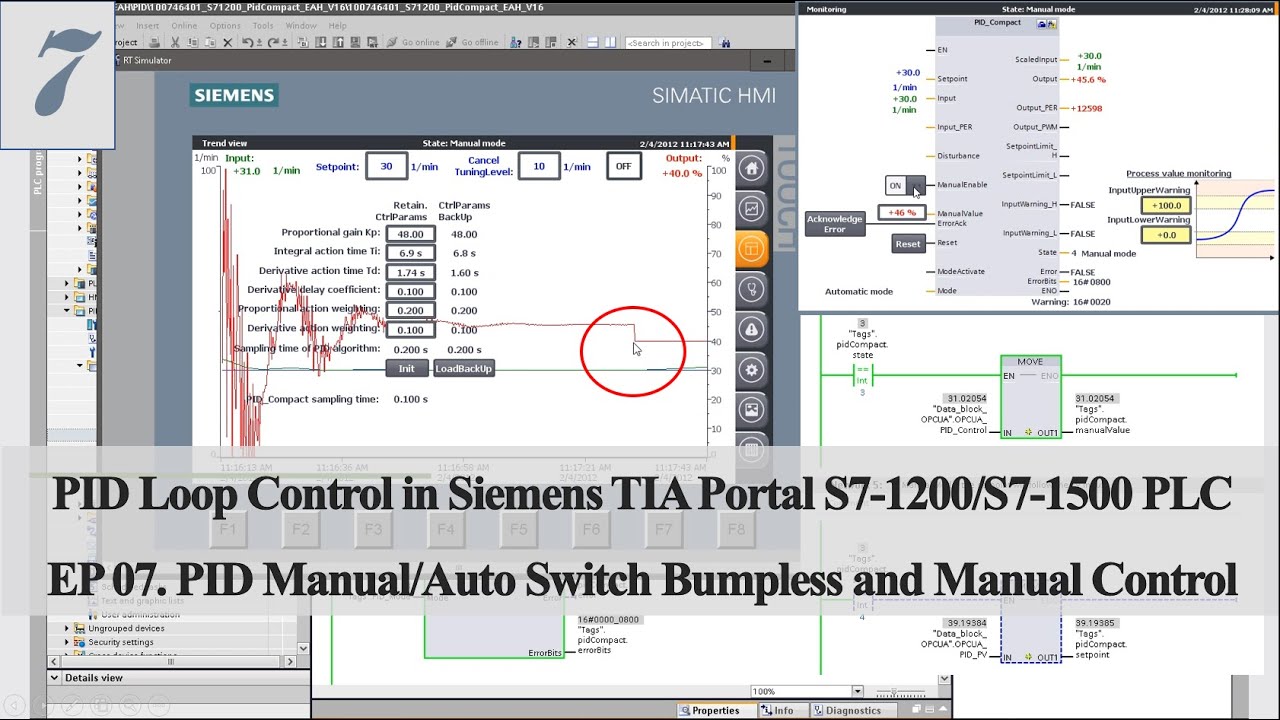Click the InputLowerWarning field +0.0
Viewport: 1280px width, 720px height.
(x=1167, y=235)
